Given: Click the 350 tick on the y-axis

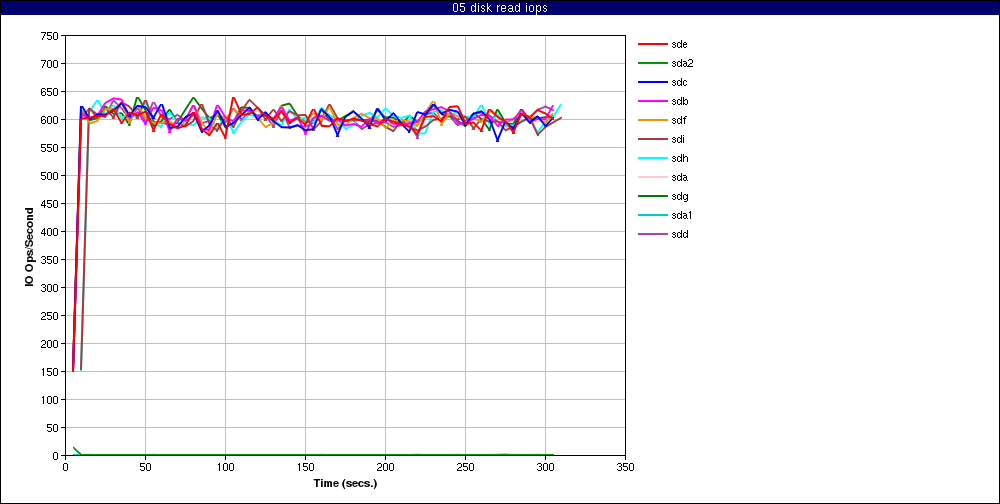Looking at the screenshot, I should click(x=51, y=260).
